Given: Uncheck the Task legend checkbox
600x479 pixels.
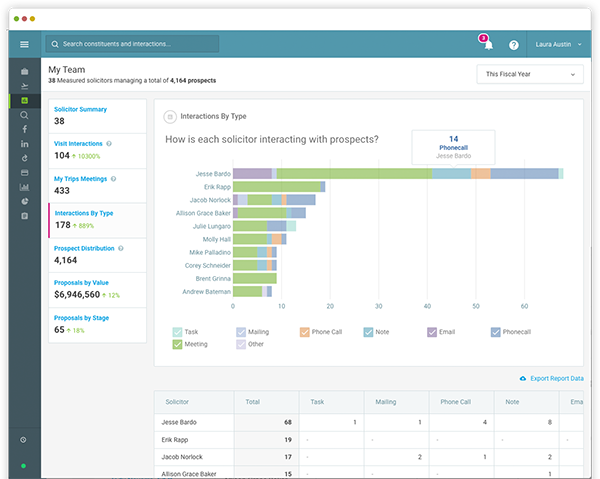Looking at the screenshot, I should pos(177,332).
